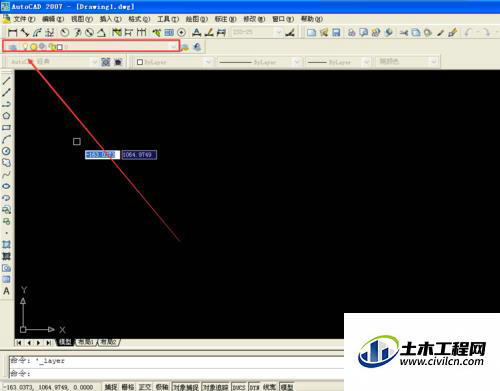Select the Arc Length dimension tool
Screen dimensions: 500x391
(x=37, y=33)
